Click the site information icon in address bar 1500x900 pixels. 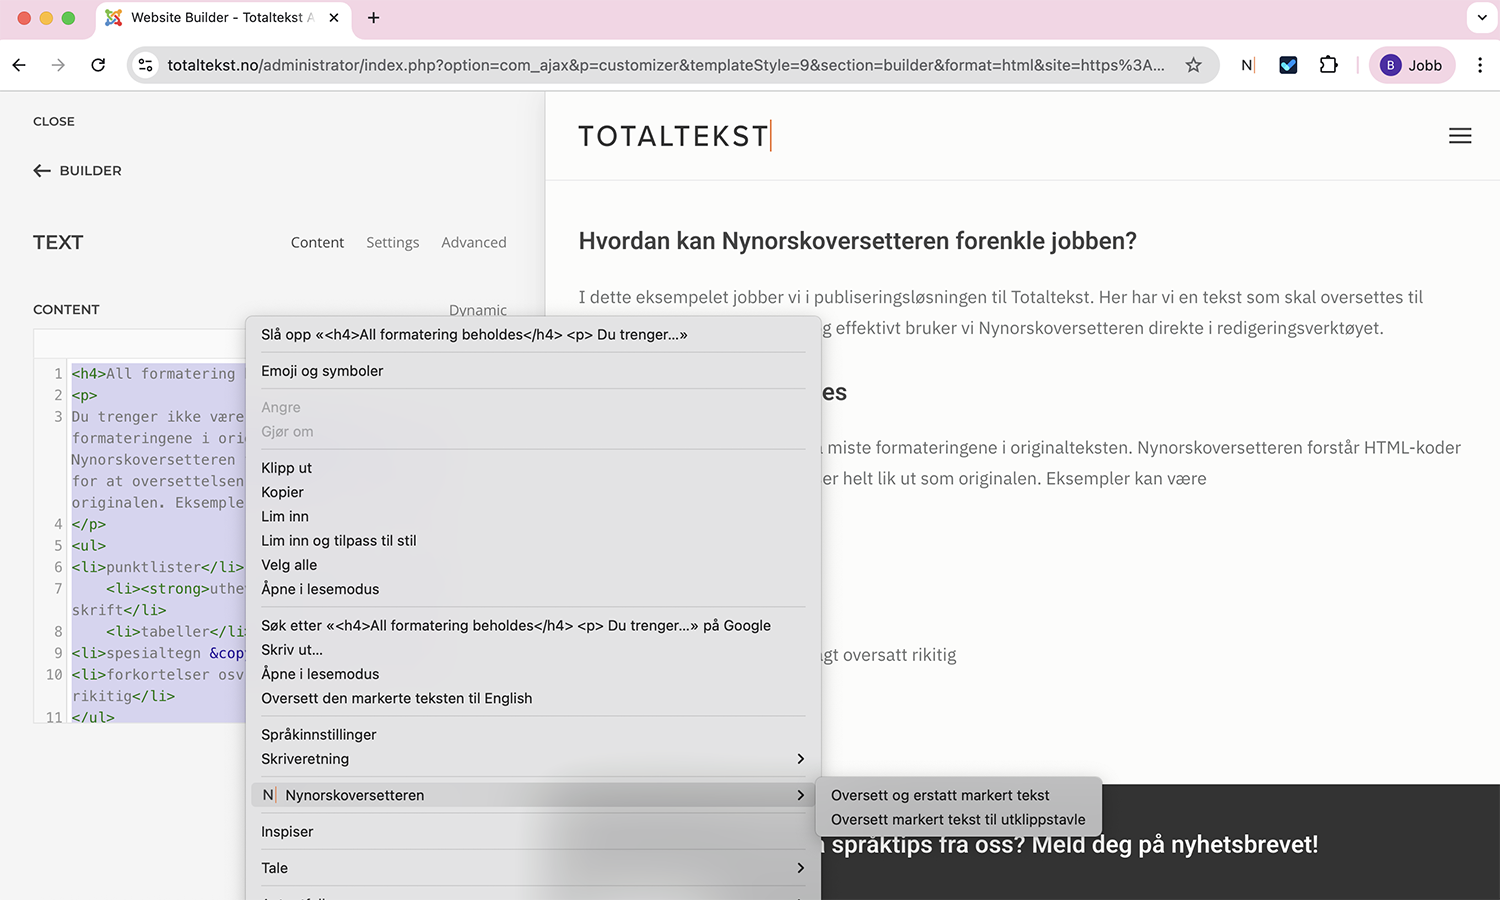point(146,65)
